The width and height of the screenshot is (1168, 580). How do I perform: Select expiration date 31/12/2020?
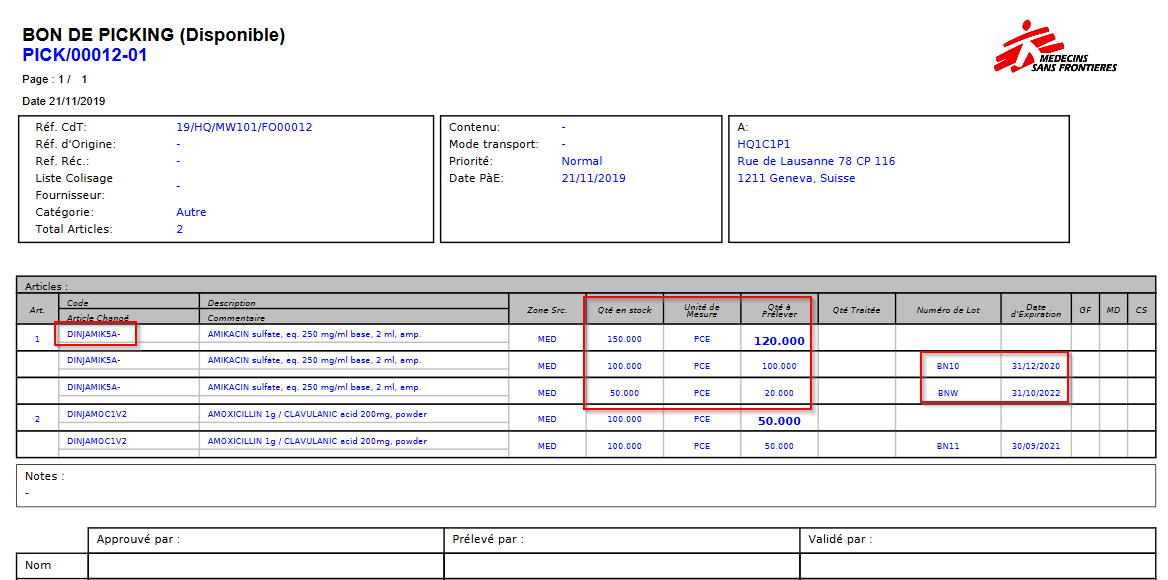[1035, 366]
